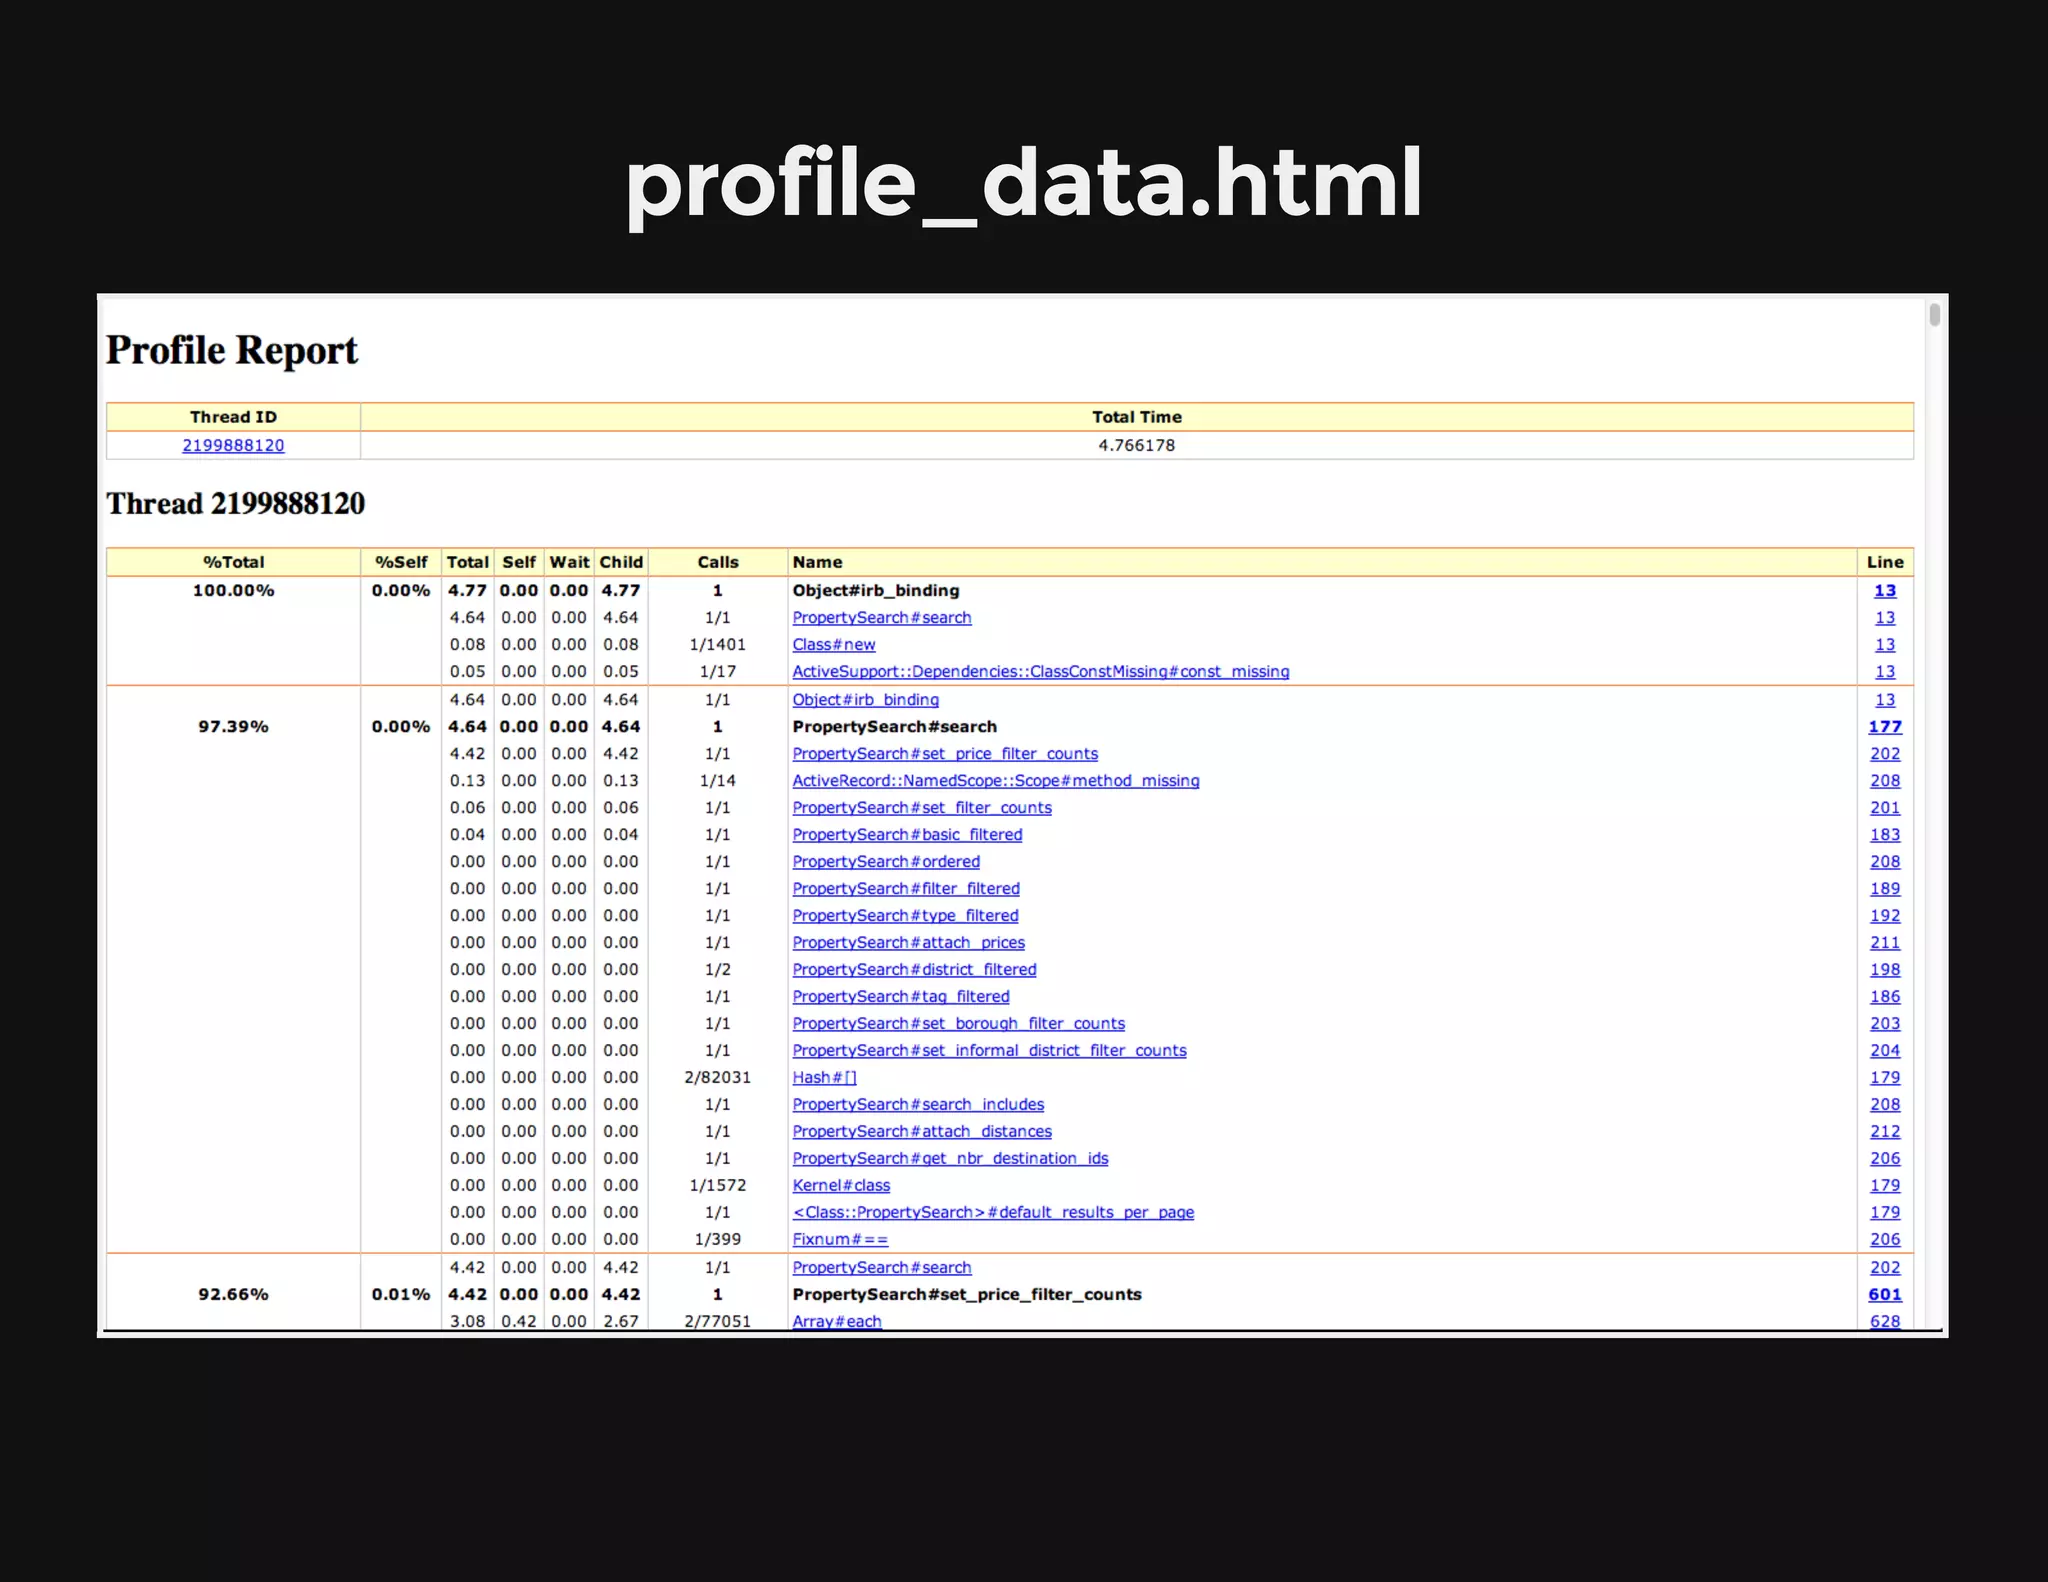
Task: Click bold line number 177 for PropertySearch#search
Action: click(x=1885, y=727)
